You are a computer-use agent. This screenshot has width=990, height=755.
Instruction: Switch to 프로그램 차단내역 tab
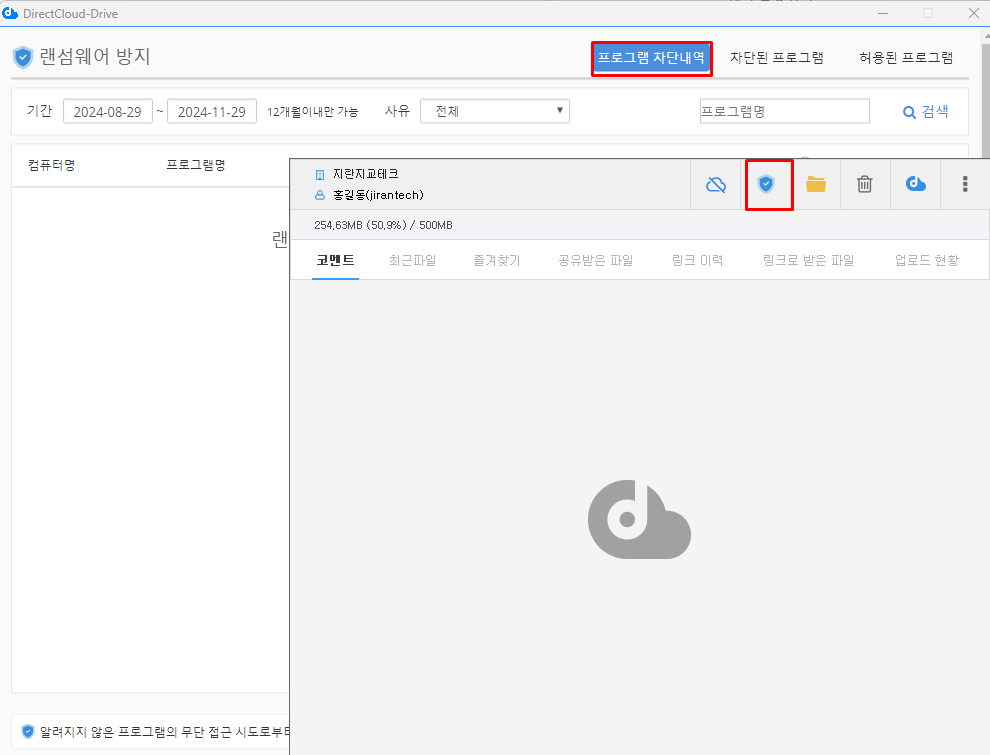point(651,58)
